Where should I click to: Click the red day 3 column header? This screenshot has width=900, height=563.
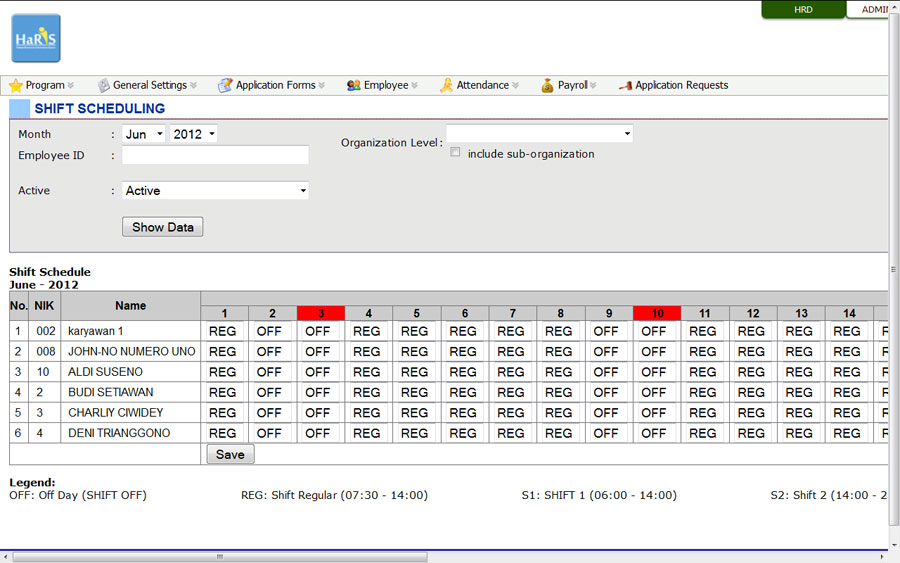point(321,313)
